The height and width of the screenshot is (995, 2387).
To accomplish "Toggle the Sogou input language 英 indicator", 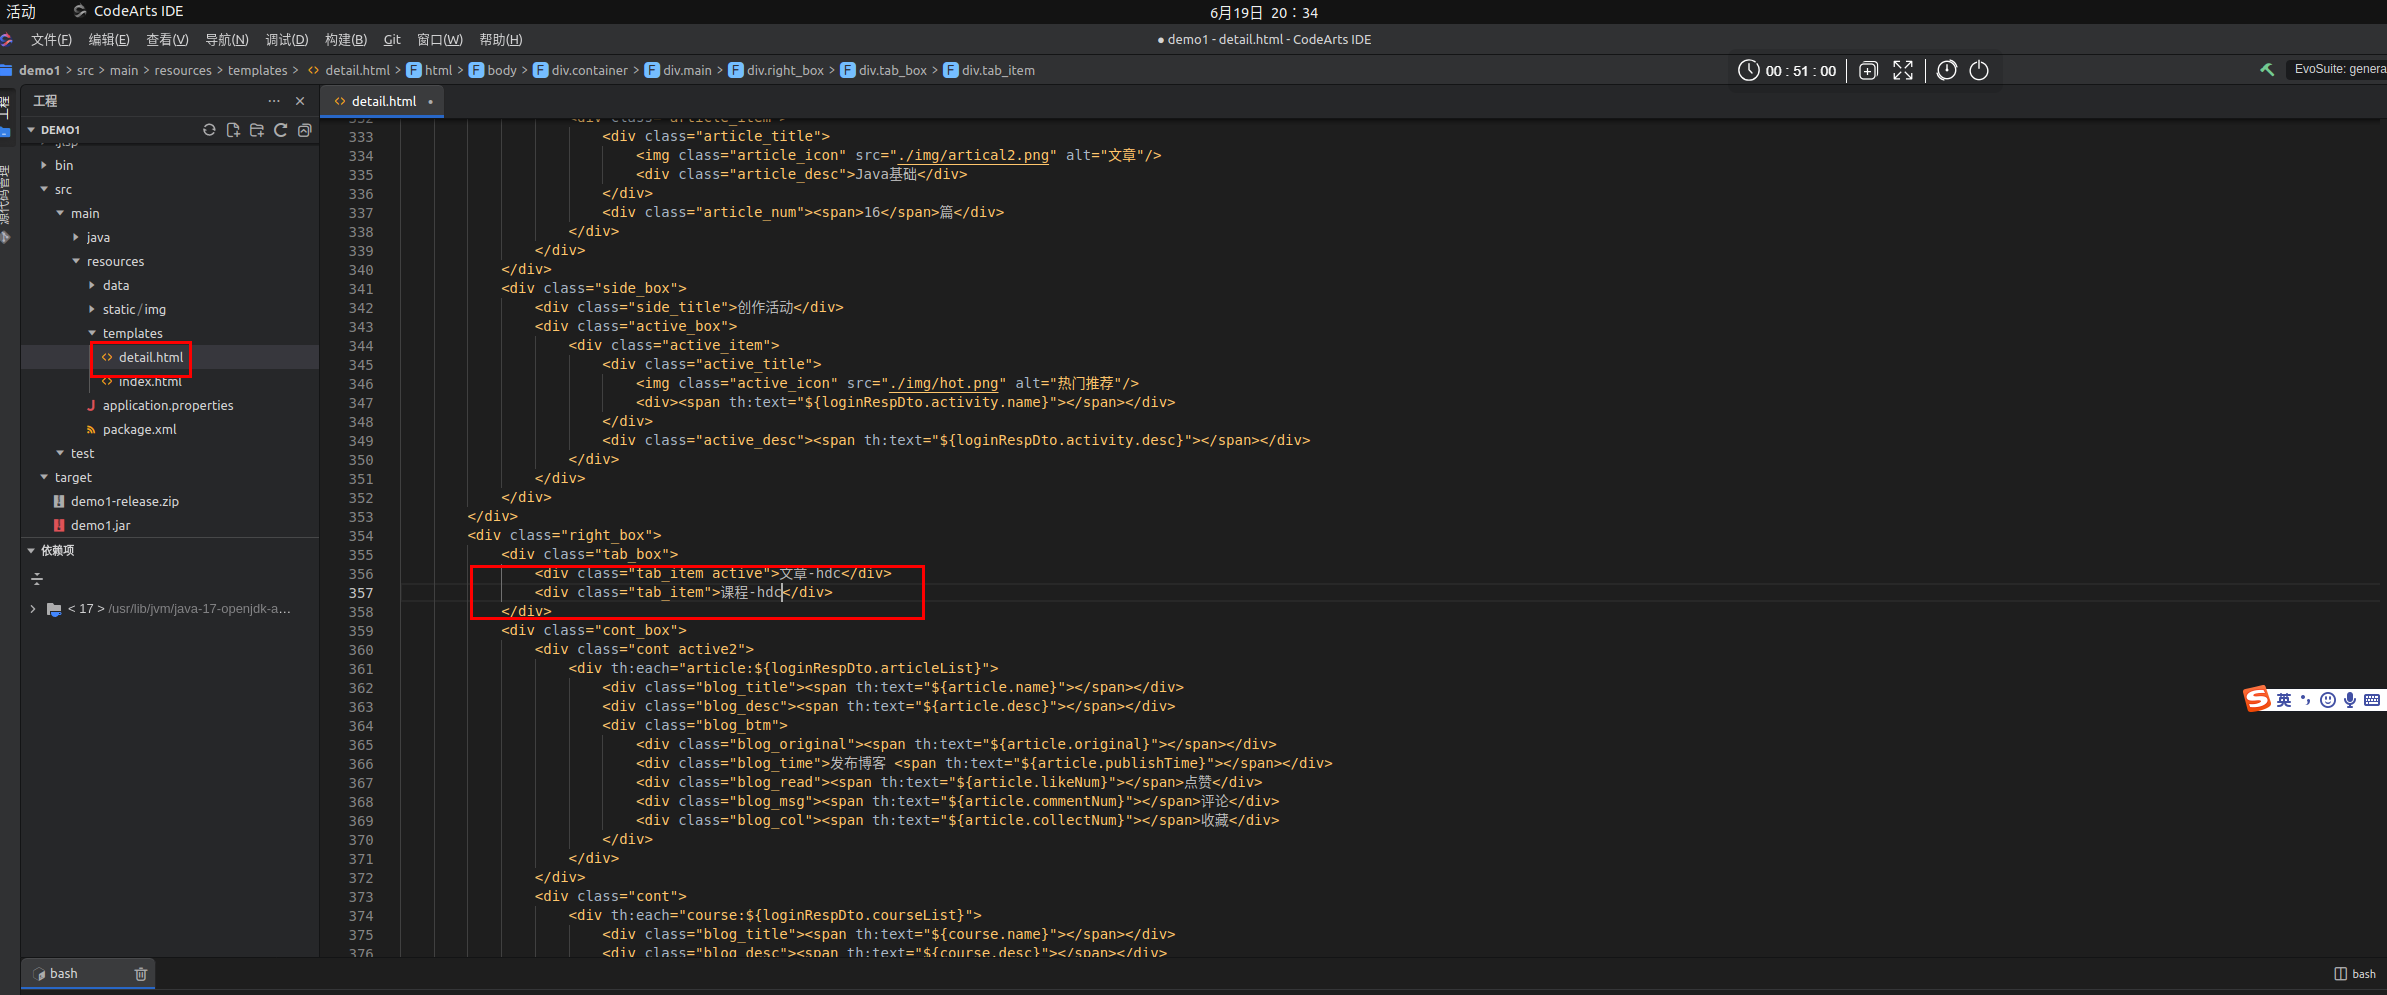I will tap(2284, 700).
